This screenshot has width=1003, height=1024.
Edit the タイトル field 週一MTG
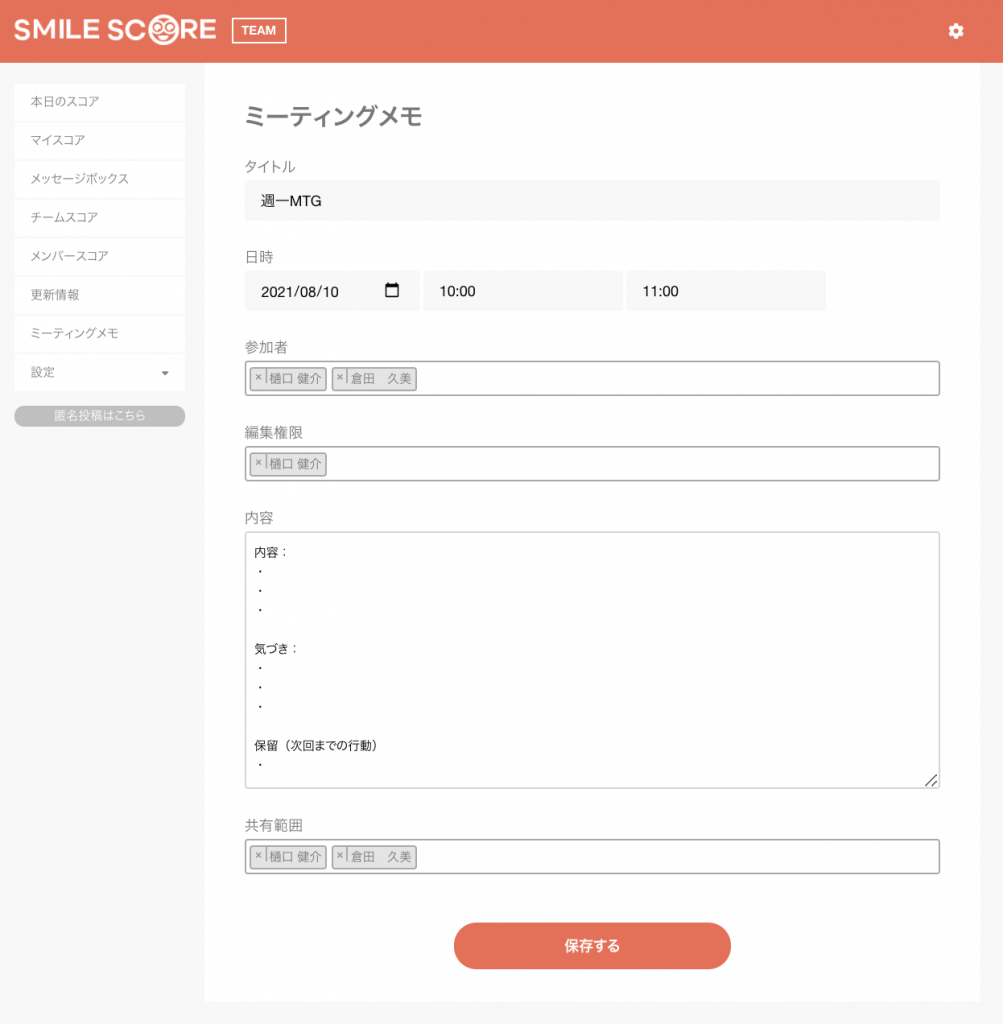[592, 201]
